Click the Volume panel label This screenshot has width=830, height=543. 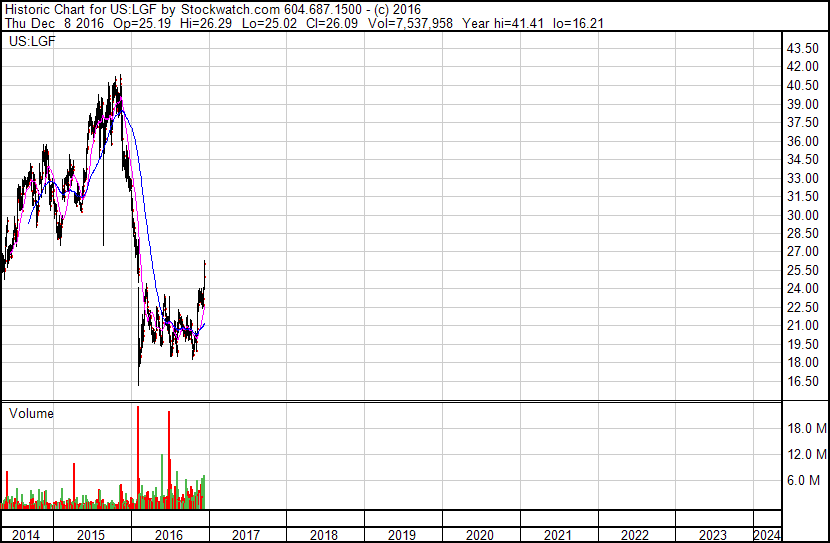click(x=31, y=413)
